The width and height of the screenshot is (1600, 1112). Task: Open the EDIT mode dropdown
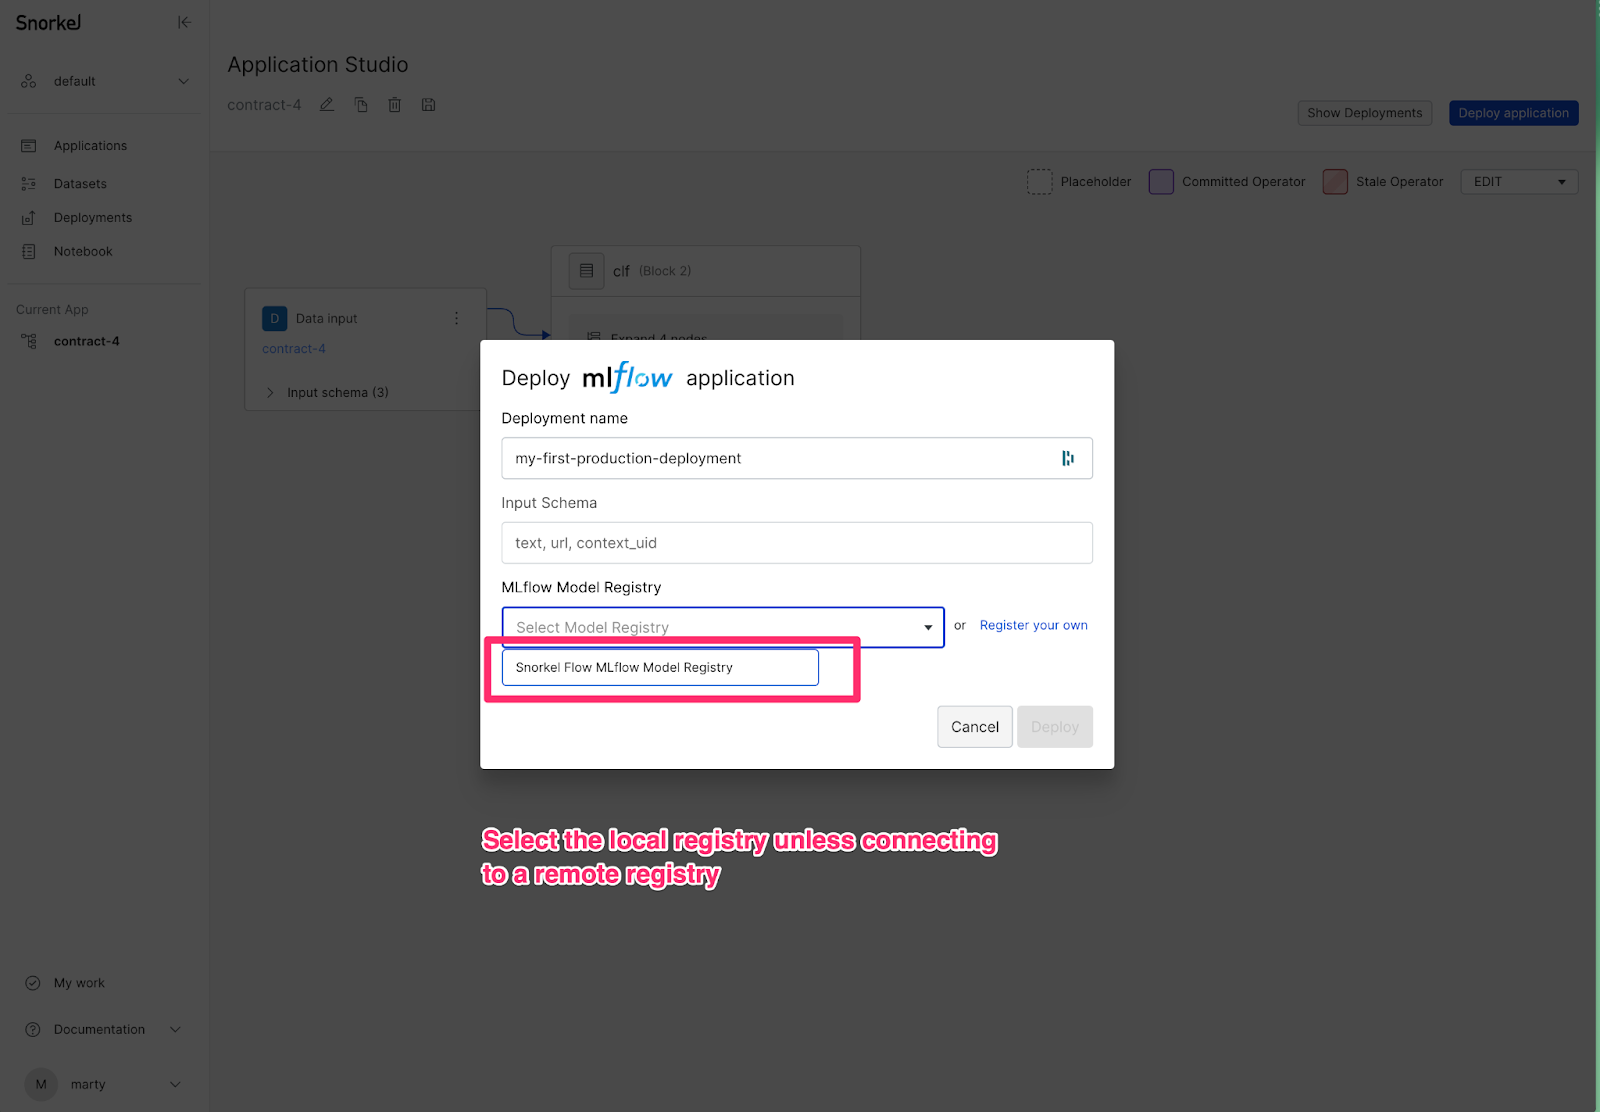pyautogui.click(x=1519, y=182)
